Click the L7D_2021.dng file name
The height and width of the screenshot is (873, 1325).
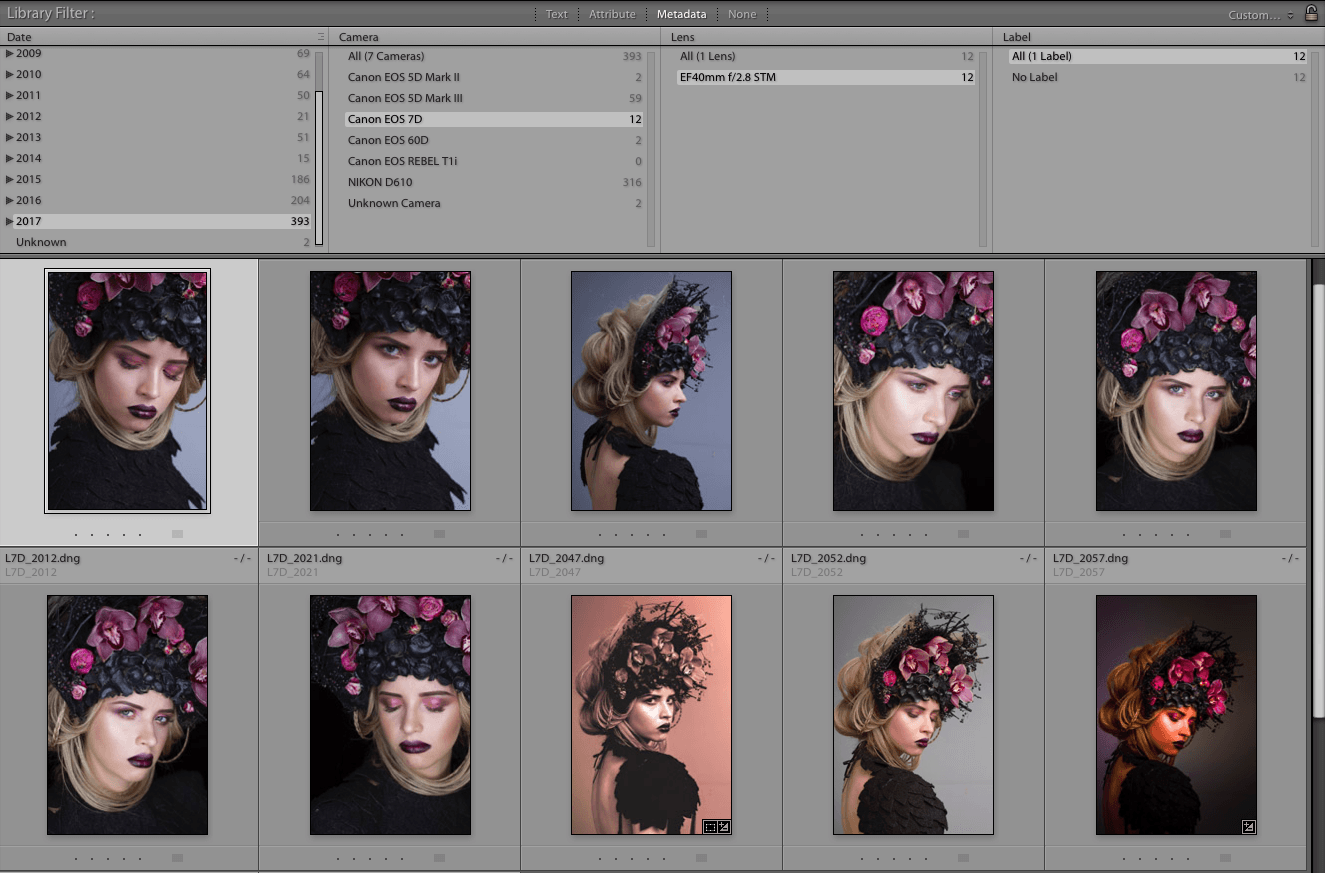click(304, 558)
